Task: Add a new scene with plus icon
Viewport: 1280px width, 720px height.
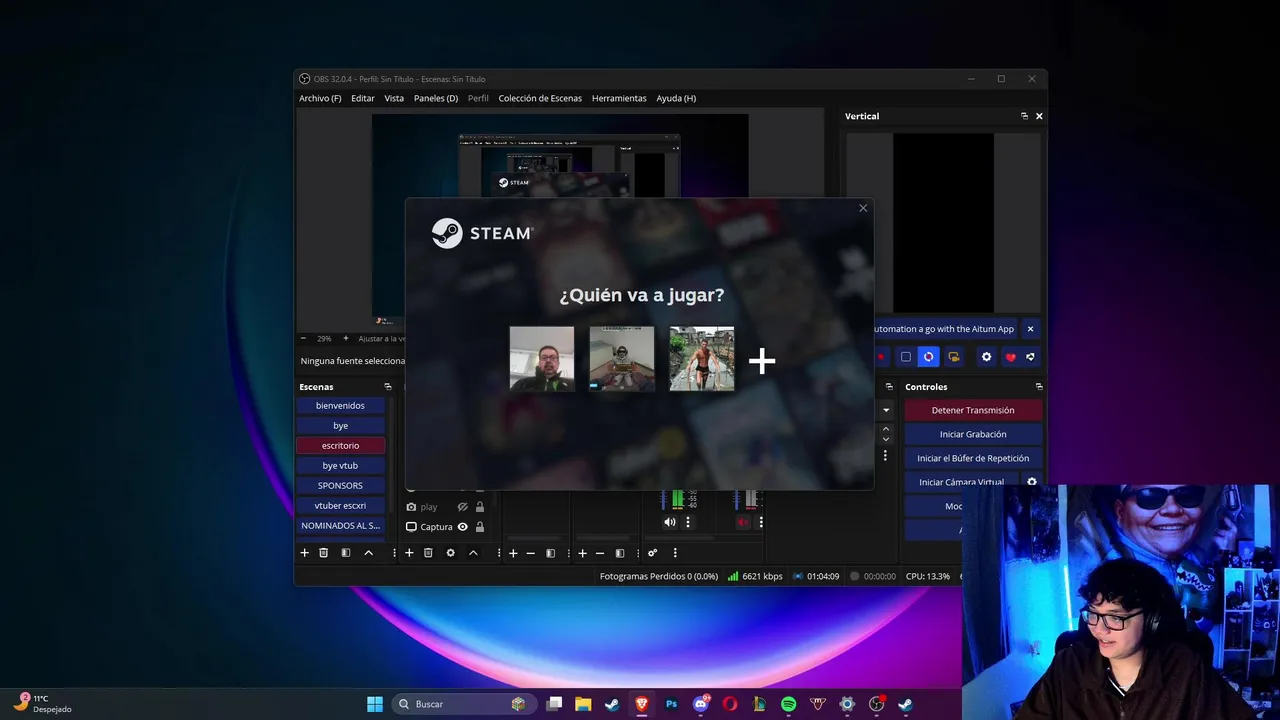Action: coord(305,553)
